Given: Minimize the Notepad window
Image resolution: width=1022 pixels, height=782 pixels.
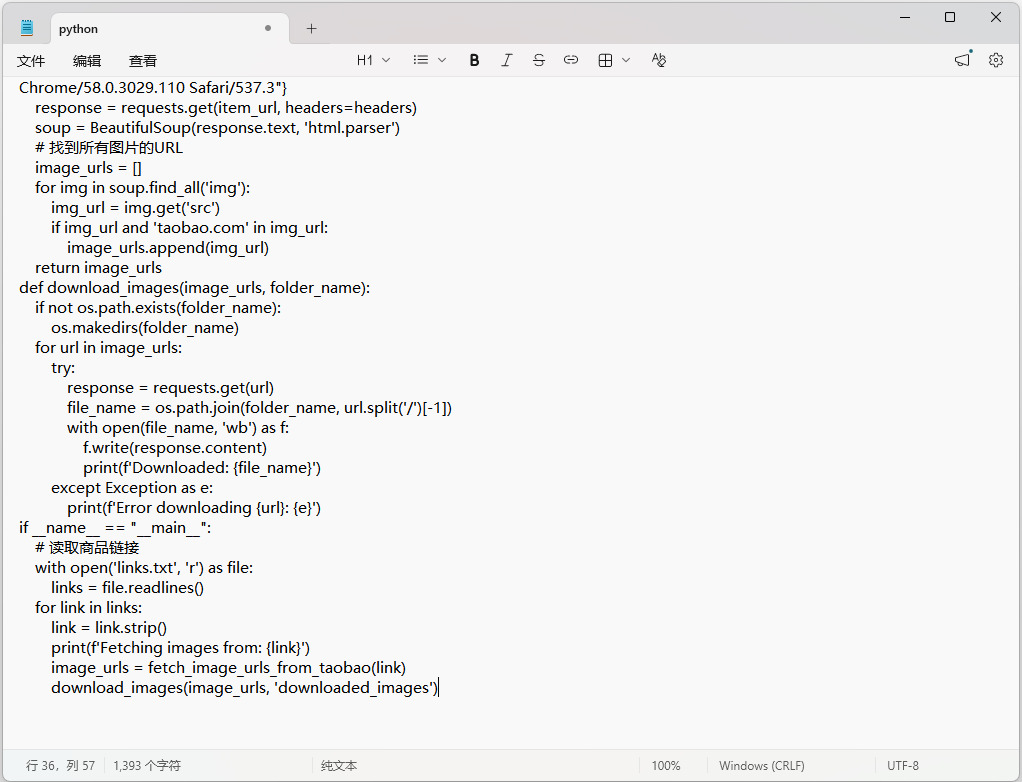Looking at the screenshot, I should pos(905,18).
